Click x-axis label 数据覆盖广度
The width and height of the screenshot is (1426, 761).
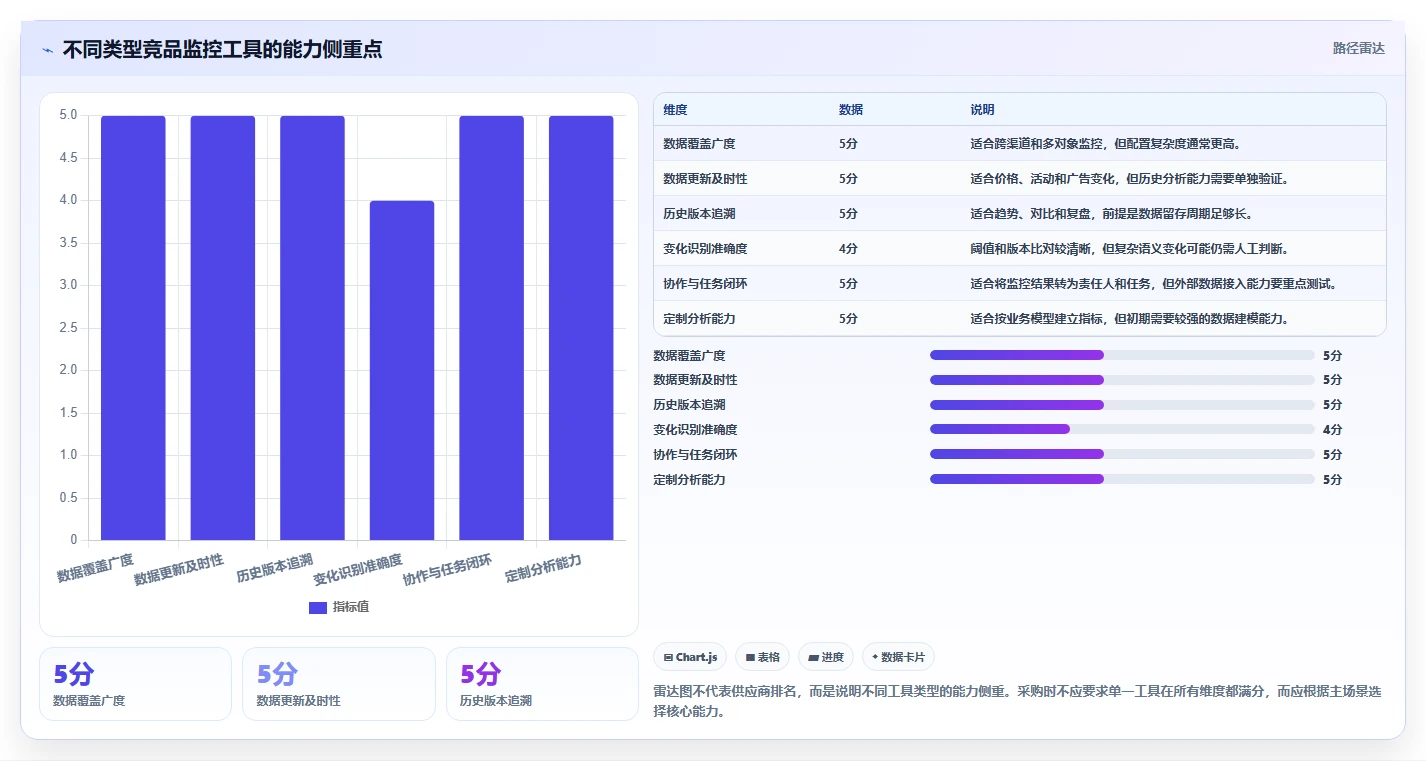click(x=95, y=568)
